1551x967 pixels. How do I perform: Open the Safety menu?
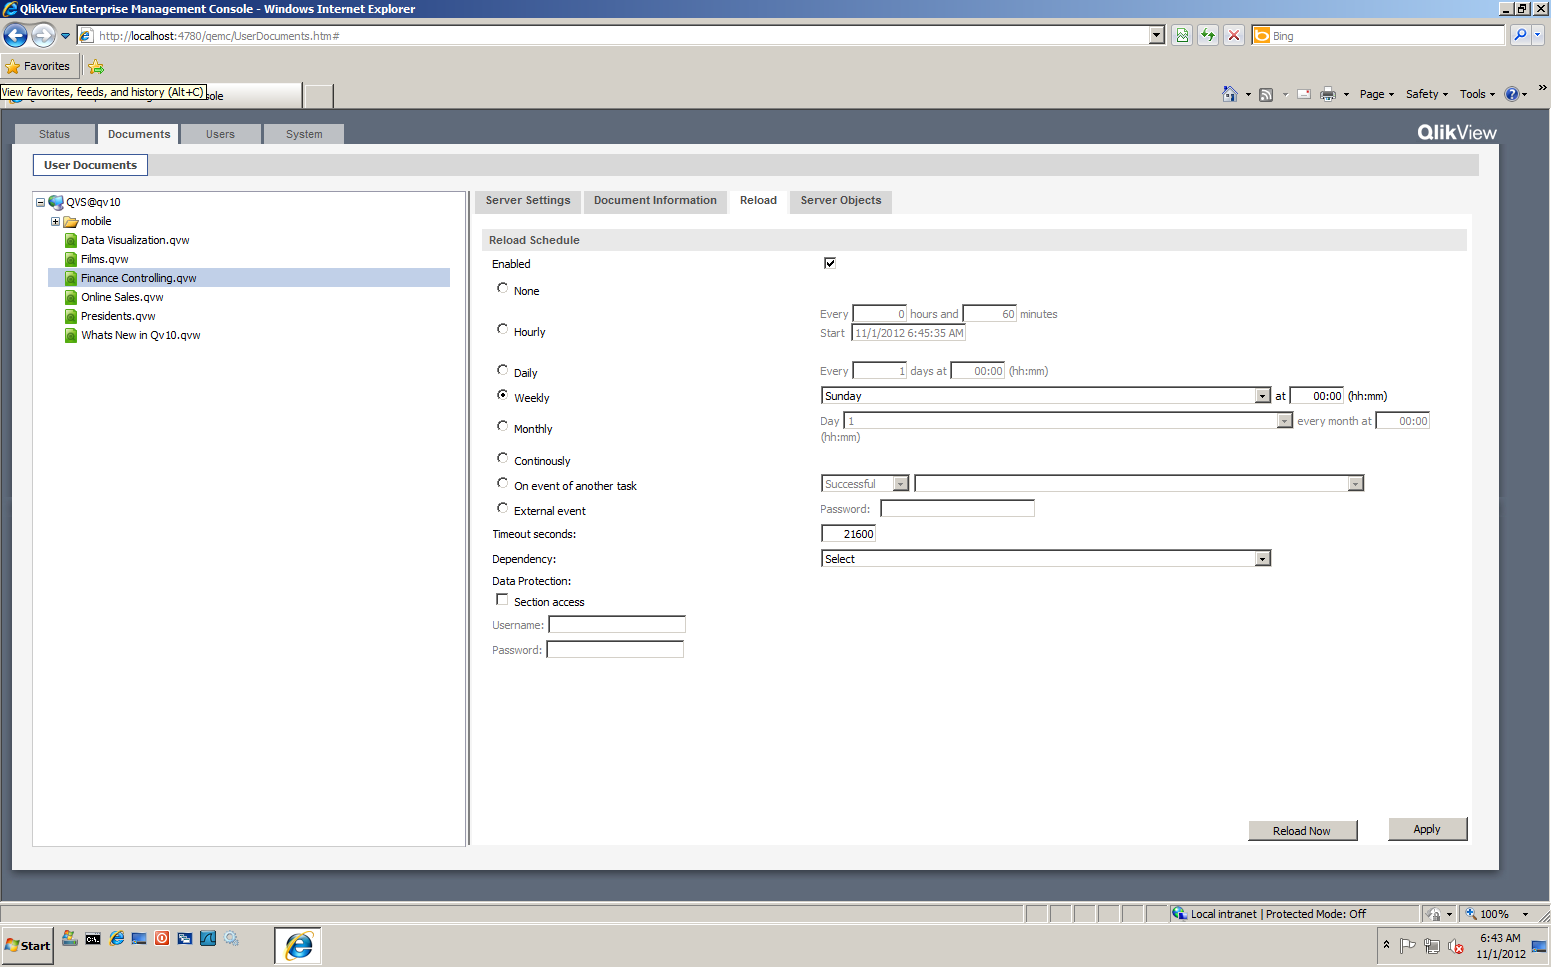[1427, 94]
